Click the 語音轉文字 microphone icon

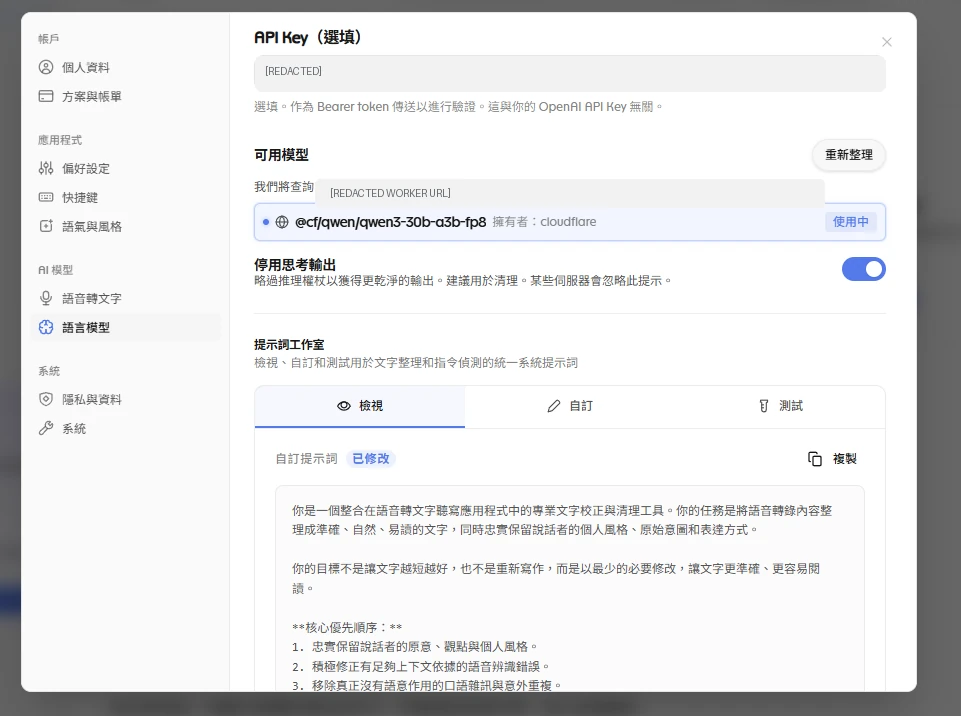46,298
